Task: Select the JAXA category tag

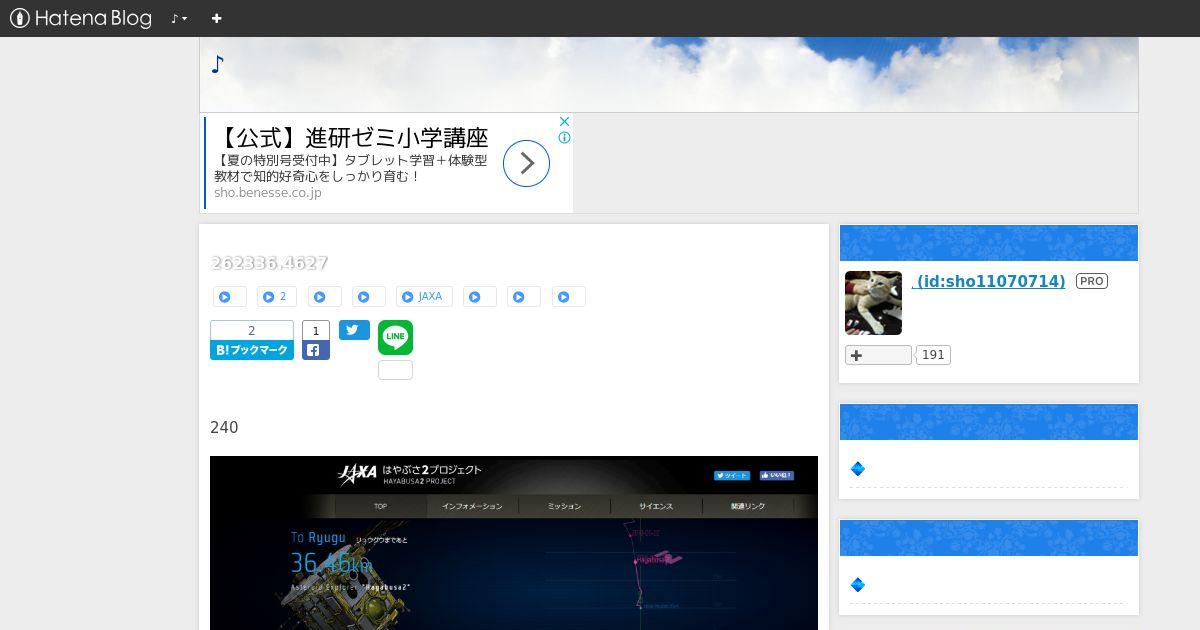Action: 424,297
